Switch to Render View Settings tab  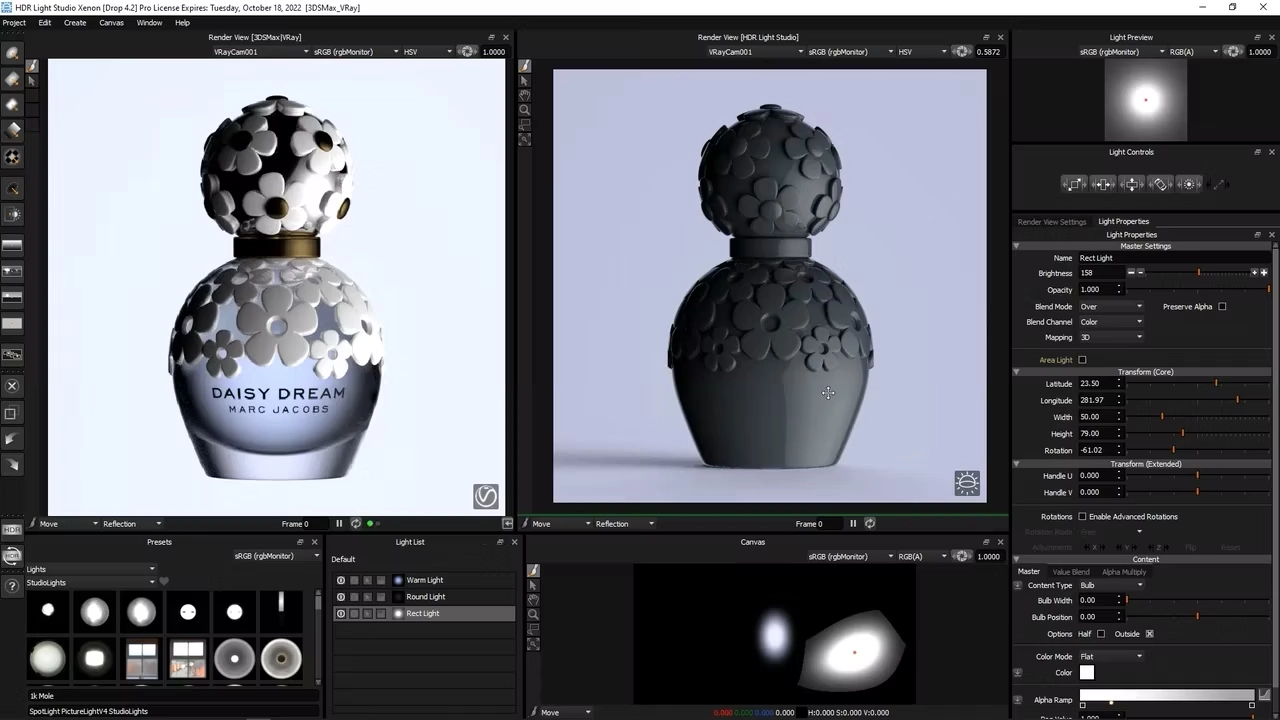pyautogui.click(x=1051, y=222)
